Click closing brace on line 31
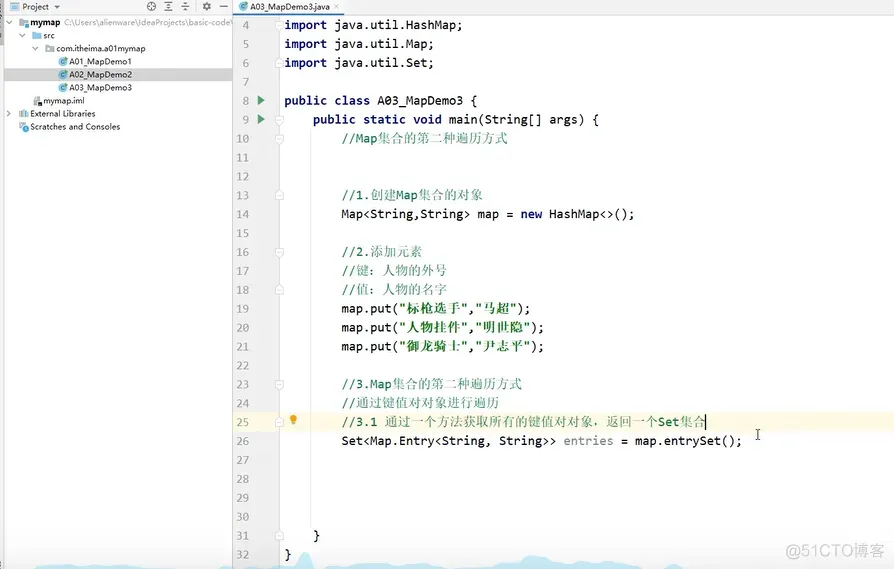The image size is (894, 569). [316, 536]
